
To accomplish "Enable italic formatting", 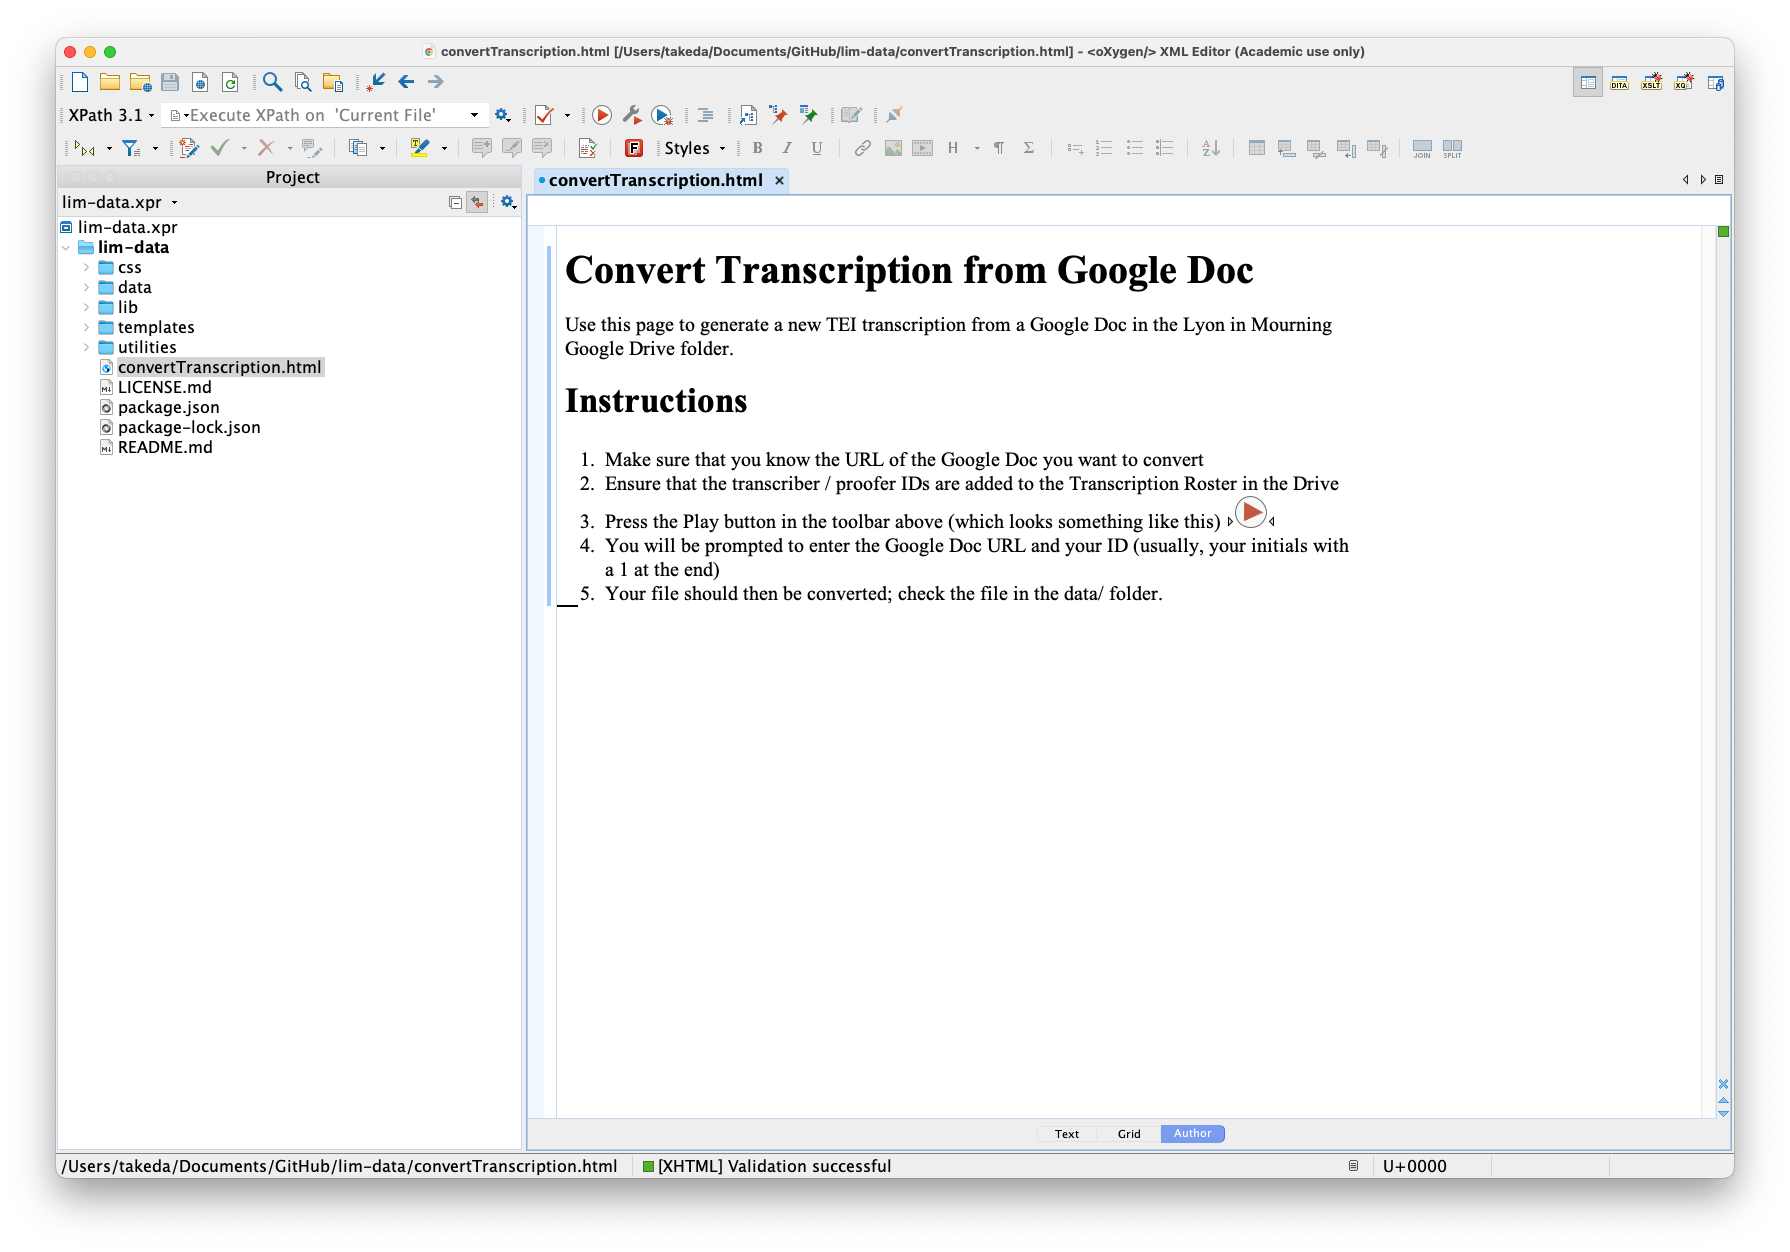I will coord(787,147).
